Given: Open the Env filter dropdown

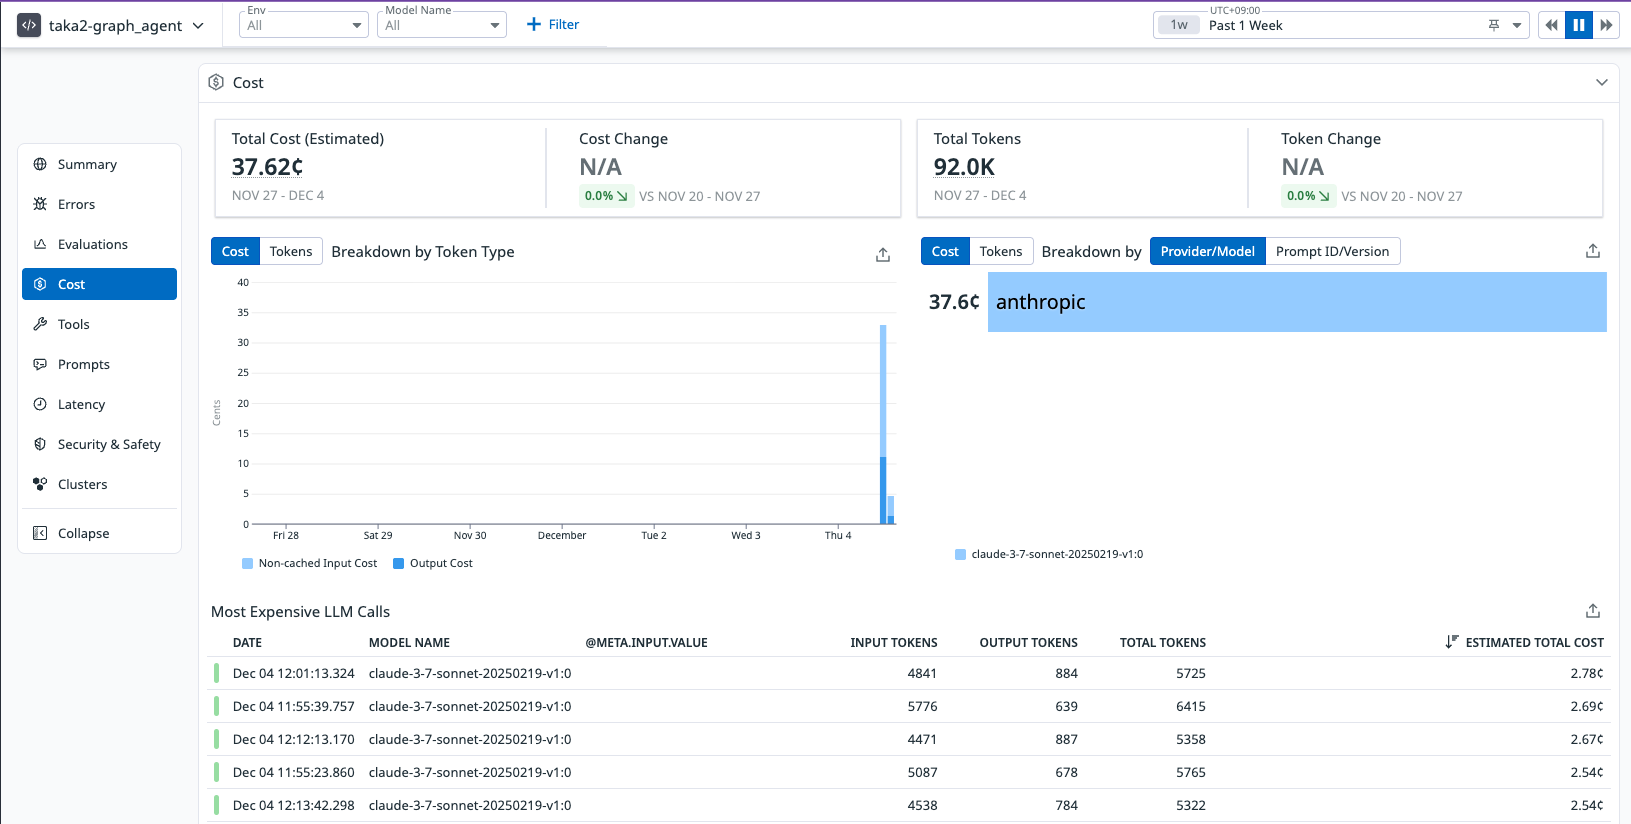Looking at the screenshot, I should [x=304, y=25].
